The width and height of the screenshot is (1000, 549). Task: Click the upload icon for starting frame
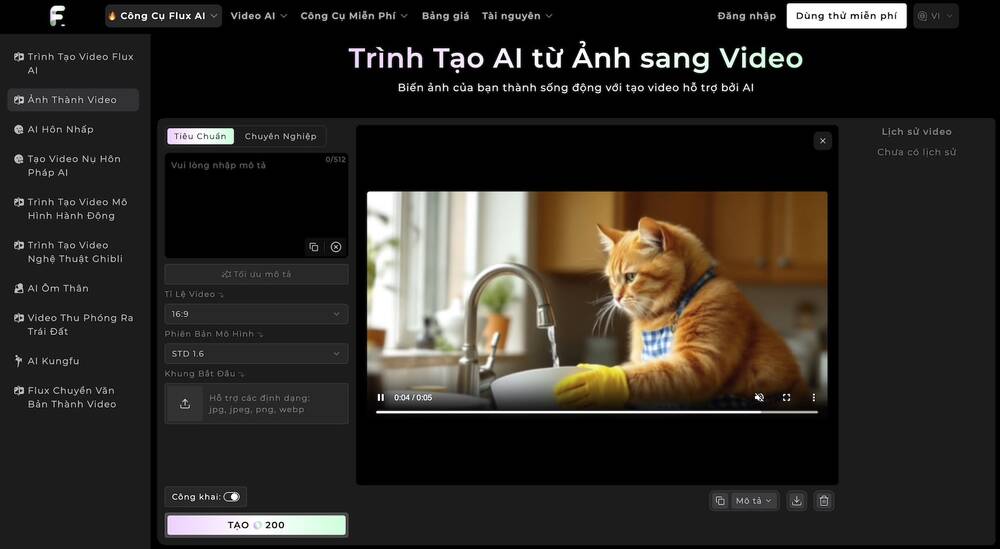[185, 404]
